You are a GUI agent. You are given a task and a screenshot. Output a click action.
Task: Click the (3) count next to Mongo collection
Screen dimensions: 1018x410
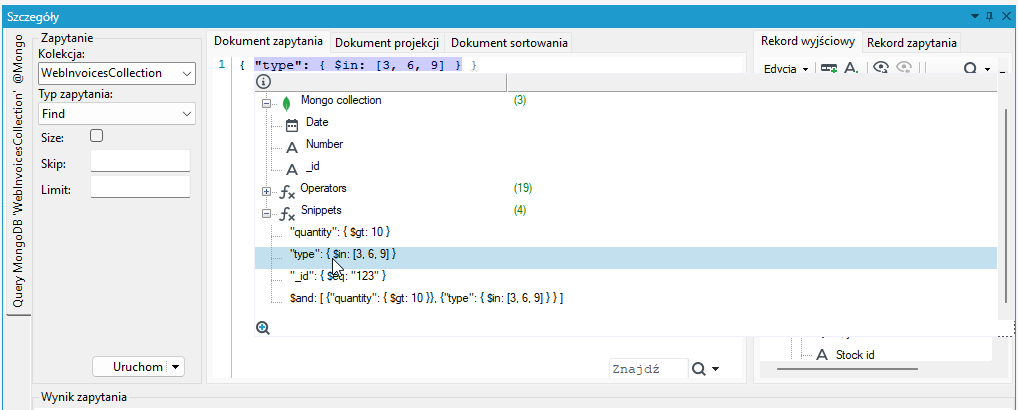tap(519, 101)
